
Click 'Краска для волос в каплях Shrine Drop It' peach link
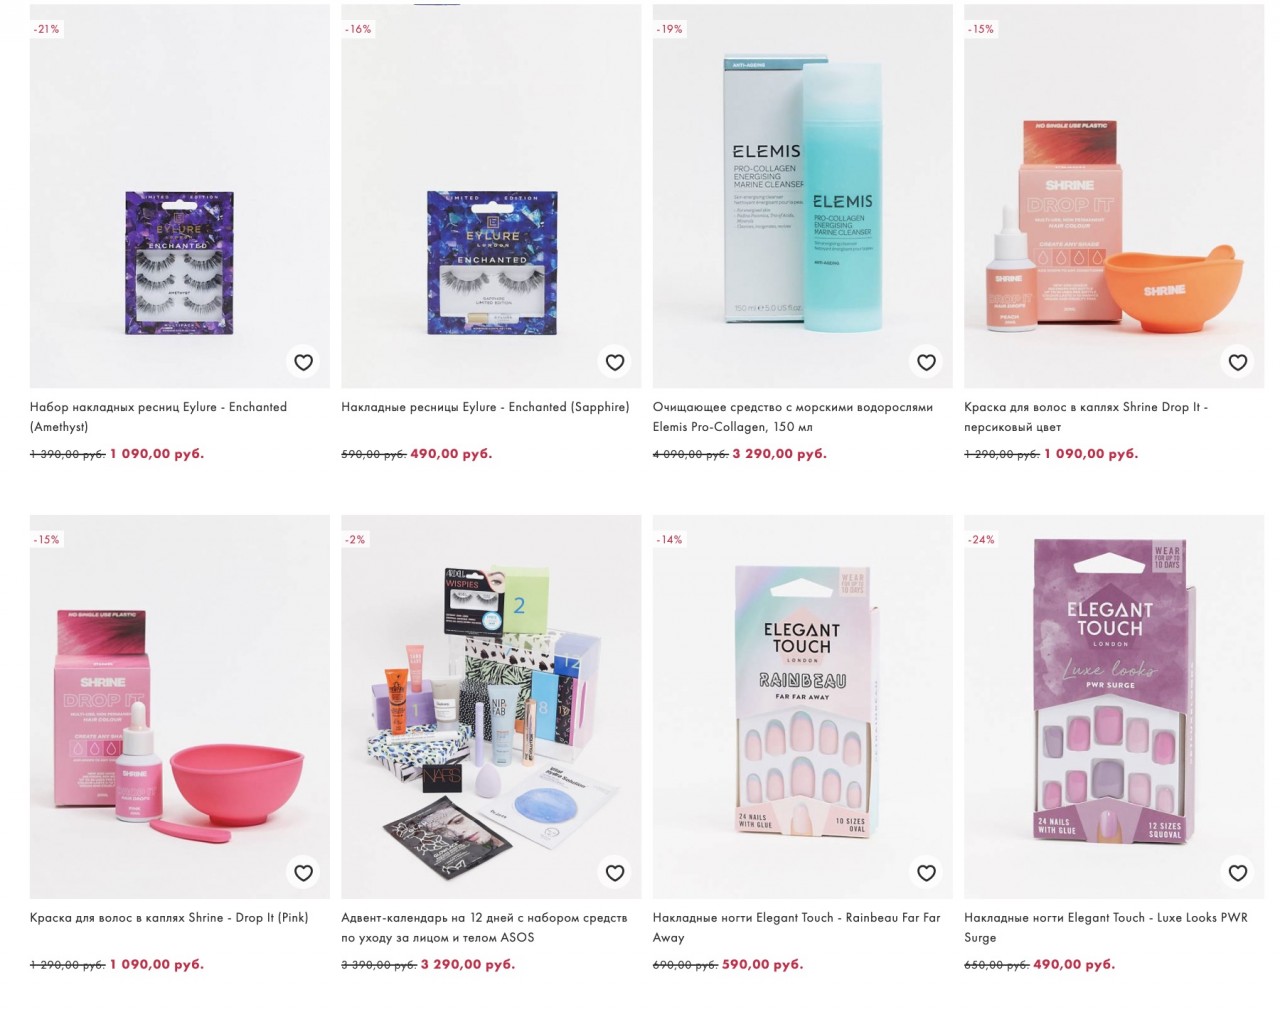tap(1086, 417)
